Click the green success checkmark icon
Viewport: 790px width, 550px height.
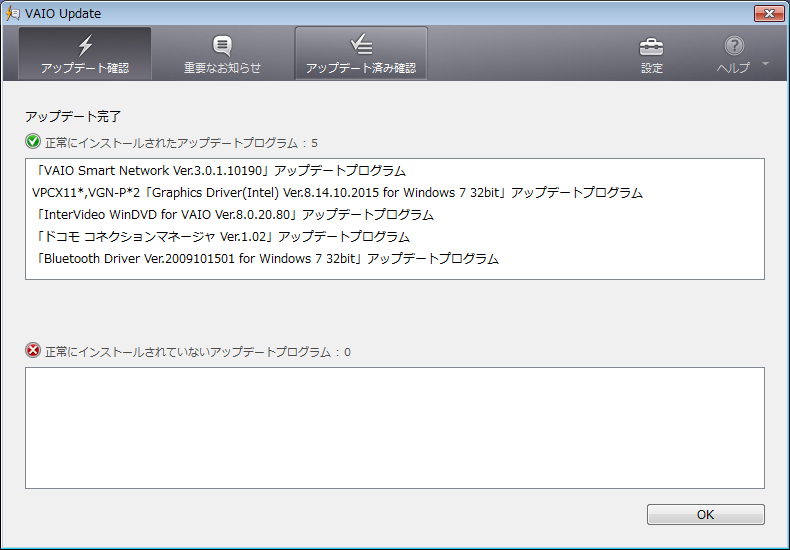click(x=33, y=142)
